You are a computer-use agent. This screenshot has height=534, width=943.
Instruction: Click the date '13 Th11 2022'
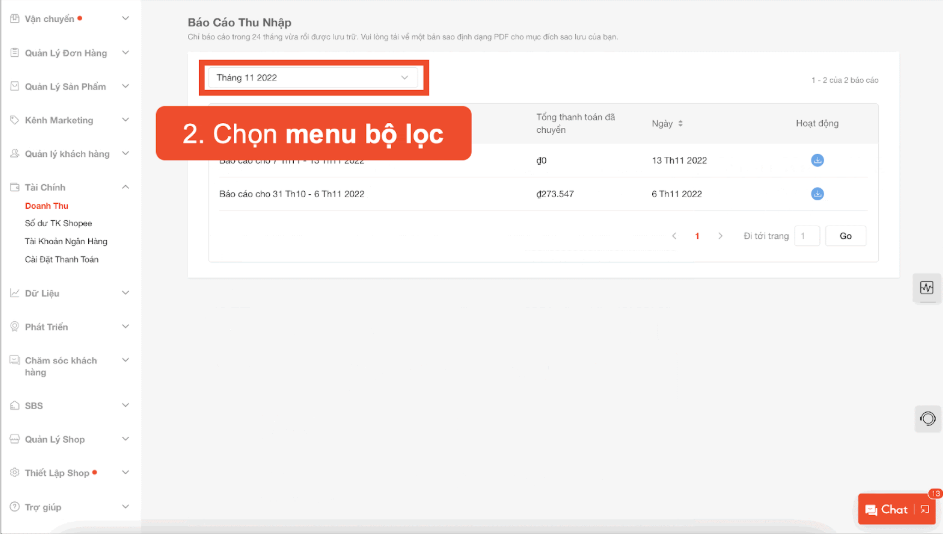pos(680,161)
